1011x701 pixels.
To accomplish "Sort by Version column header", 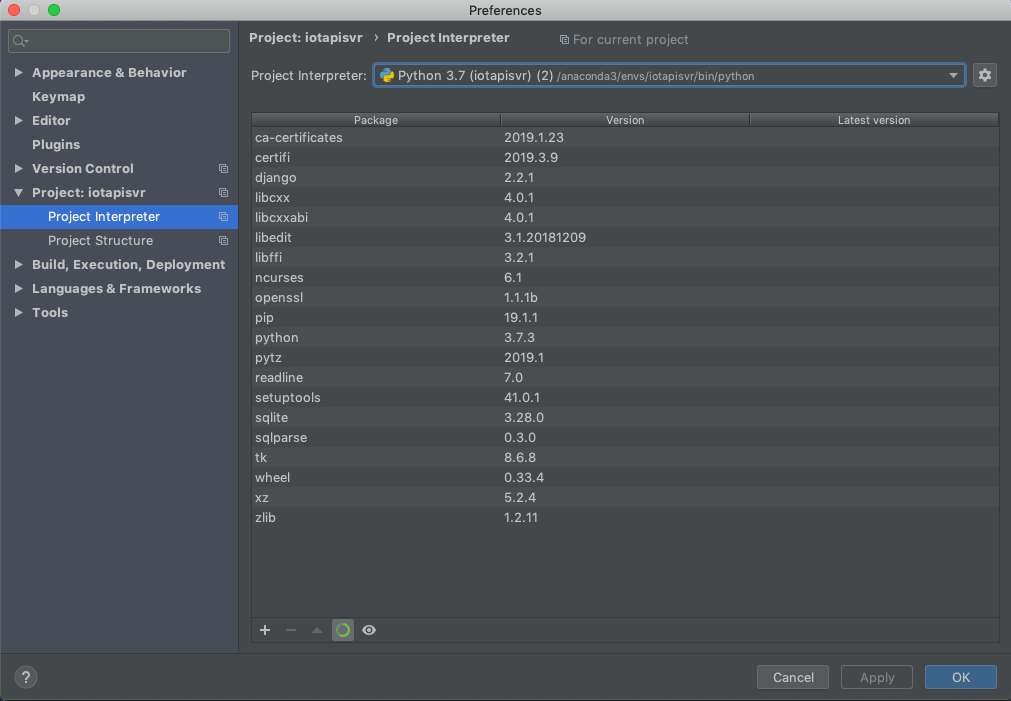I will tap(625, 120).
